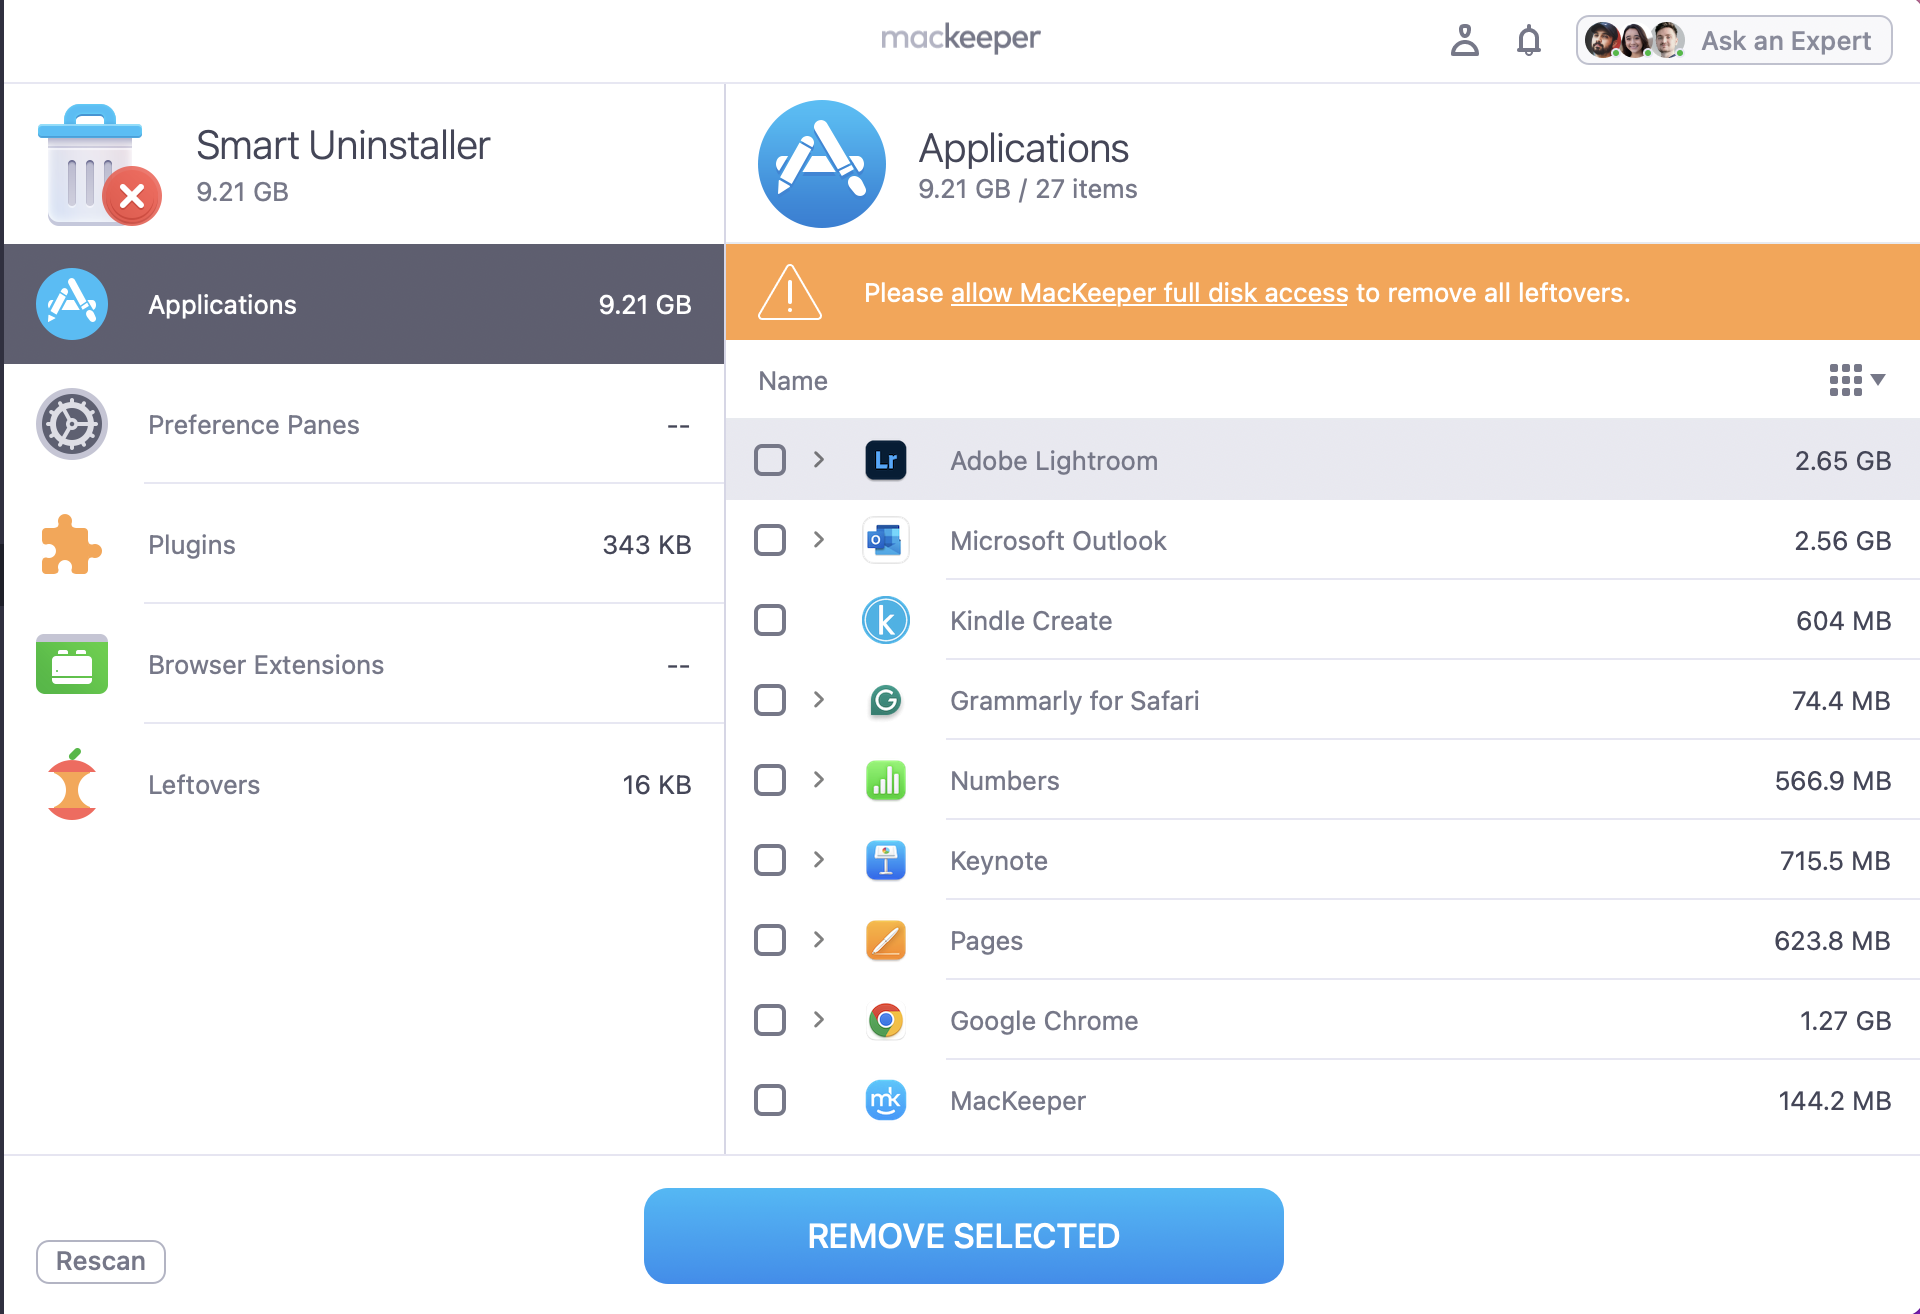The width and height of the screenshot is (1920, 1314).
Task: Click the Name column header
Action: (x=792, y=380)
